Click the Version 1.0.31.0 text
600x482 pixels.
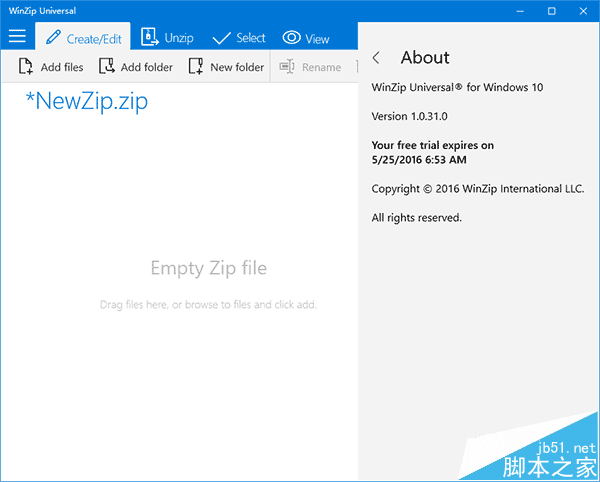[409, 116]
